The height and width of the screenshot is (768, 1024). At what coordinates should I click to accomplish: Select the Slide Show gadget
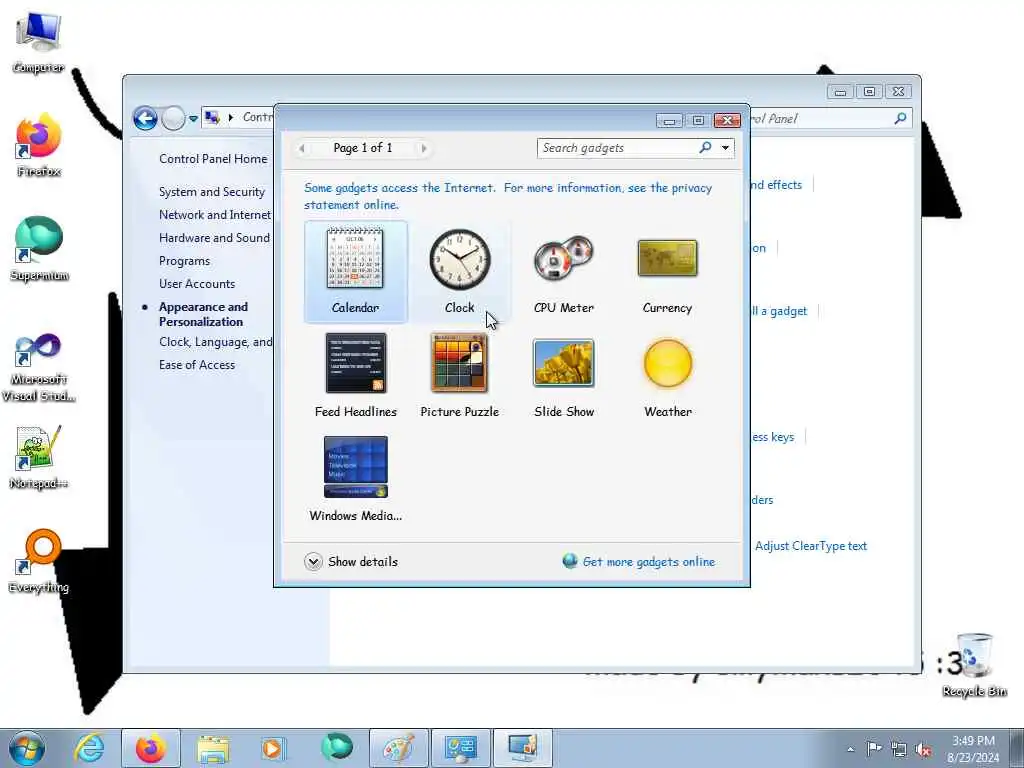[x=564, y=376]
